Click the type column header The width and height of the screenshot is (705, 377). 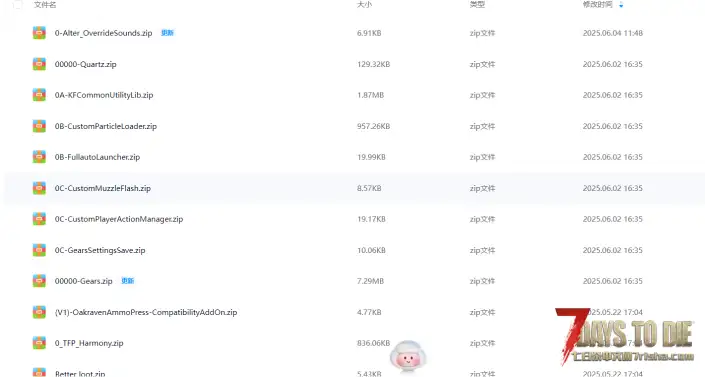tap(477, 4)
